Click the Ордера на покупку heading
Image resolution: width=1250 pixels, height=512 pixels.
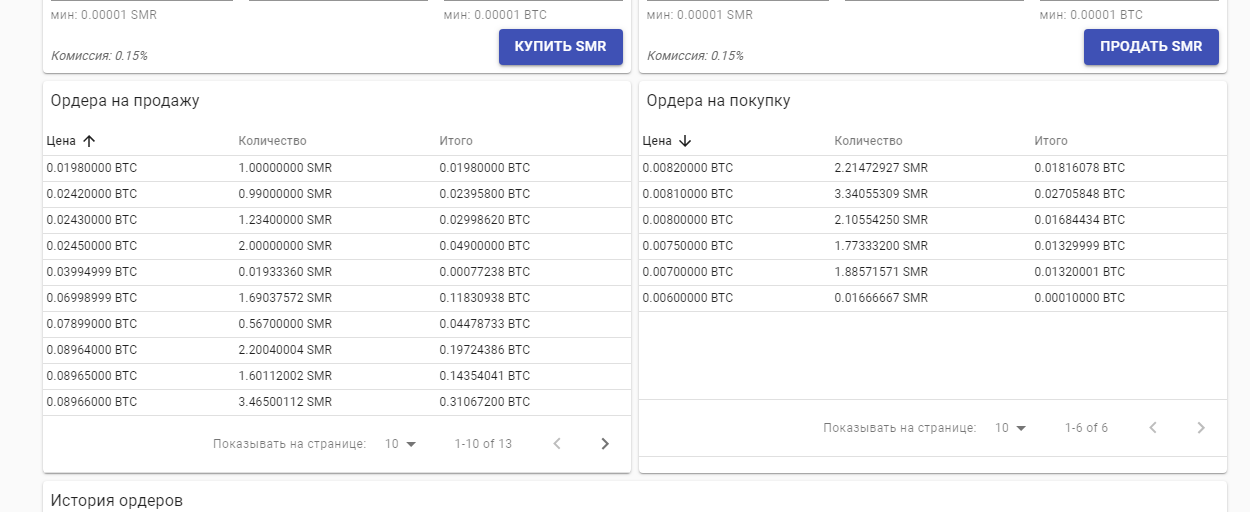tap(719, 101)
